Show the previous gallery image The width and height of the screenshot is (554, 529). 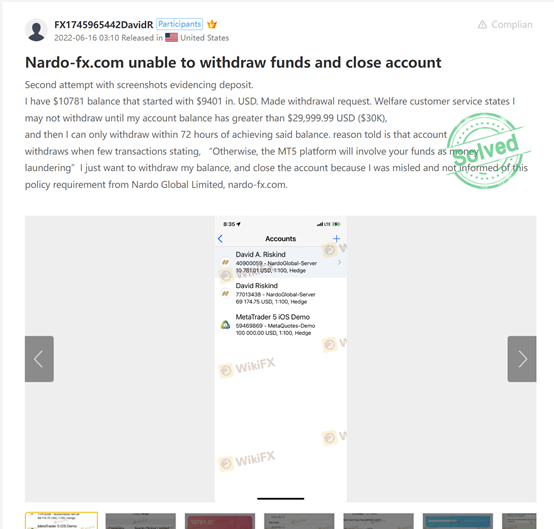click(x=39, y=359)
